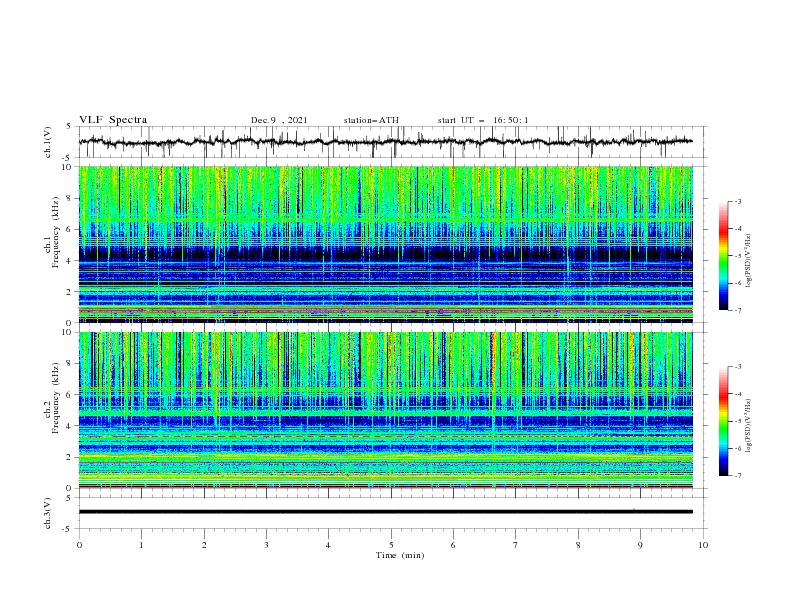Click the ch.1 colorbar '-7' label

(x=738, y=310)
